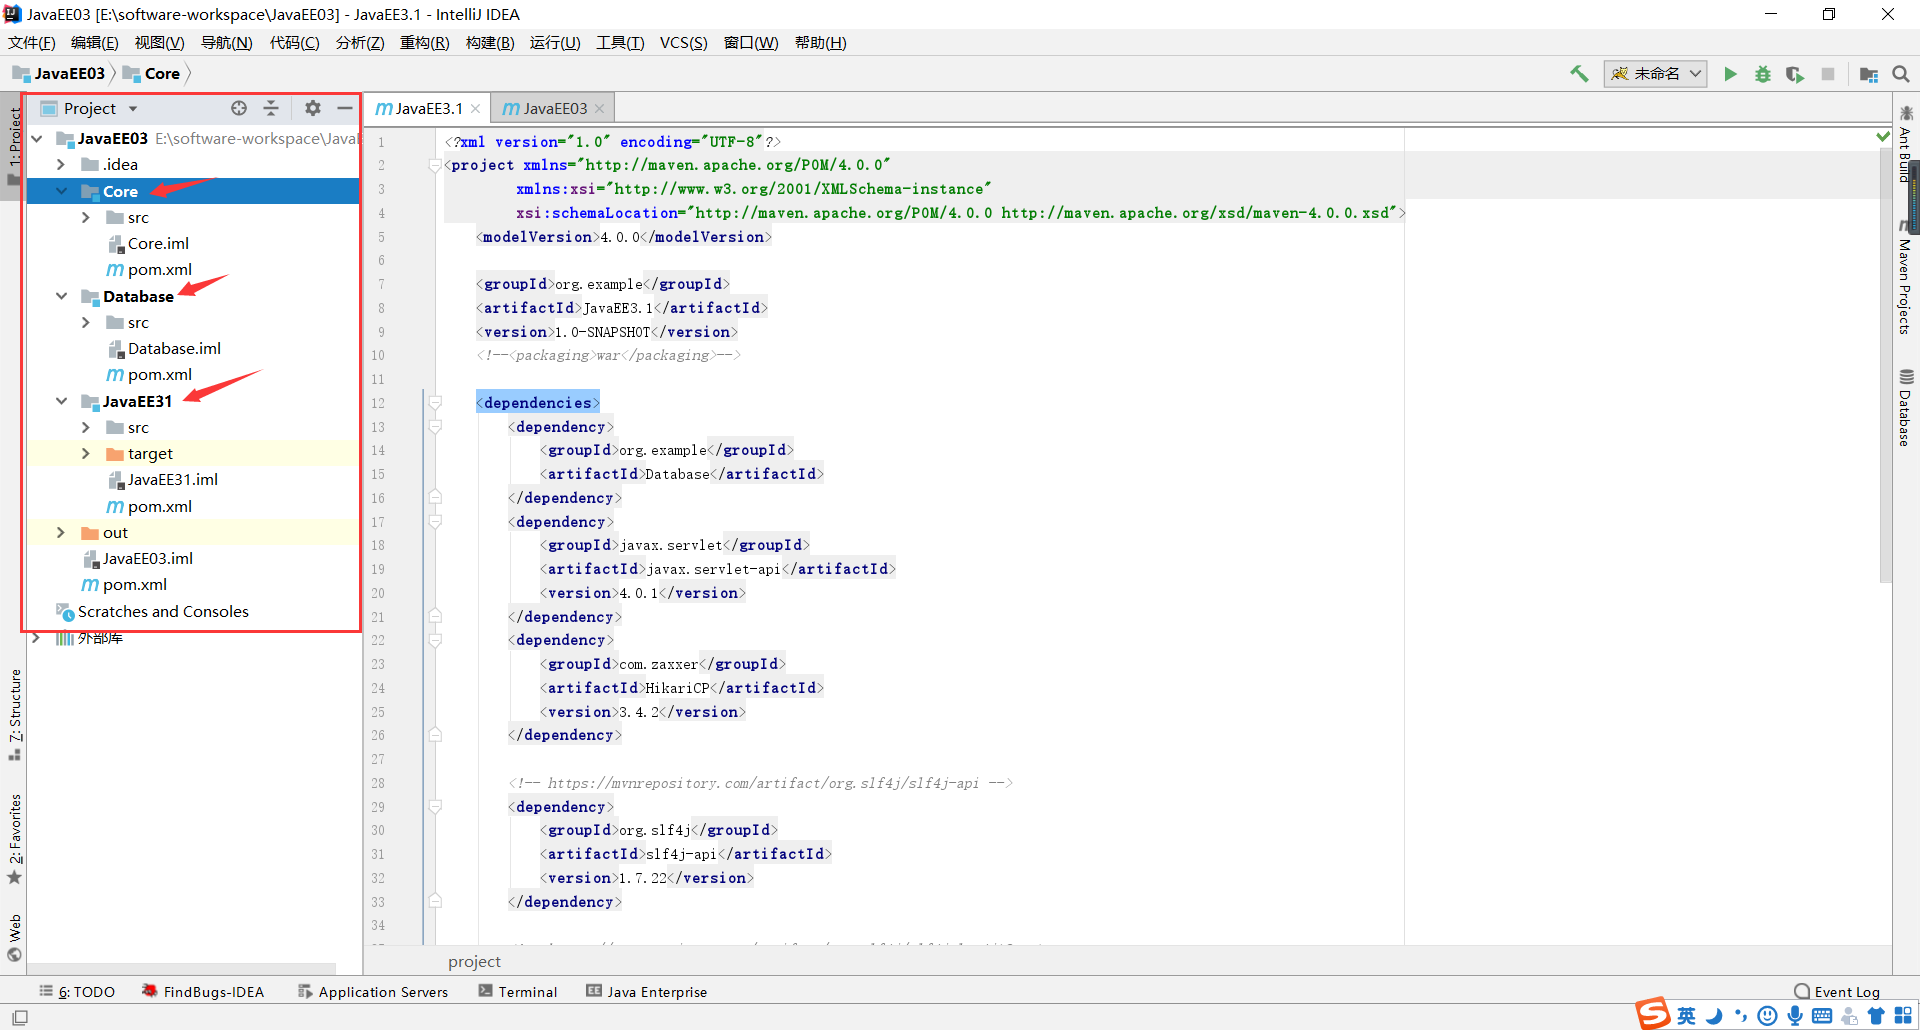Collapse the Database module
Viewport: 1920px width, 1030px height.
click(x=61, y=297)
